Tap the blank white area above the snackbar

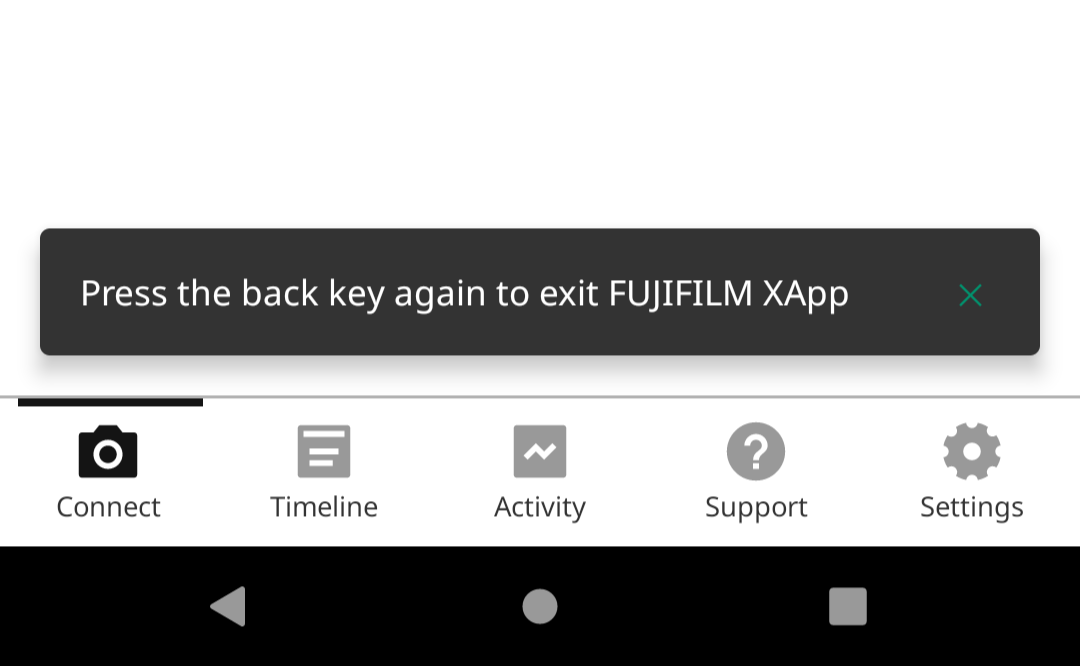(540, 110)
